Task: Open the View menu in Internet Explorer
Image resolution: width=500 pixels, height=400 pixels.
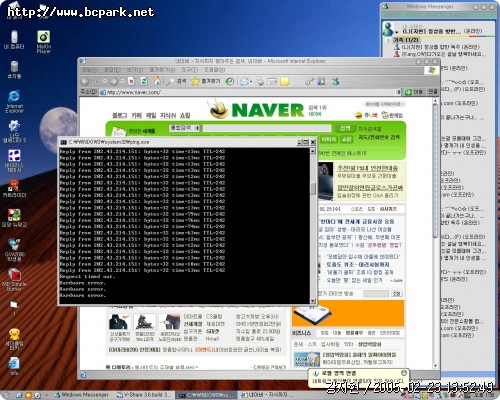Action: (134, 70)
